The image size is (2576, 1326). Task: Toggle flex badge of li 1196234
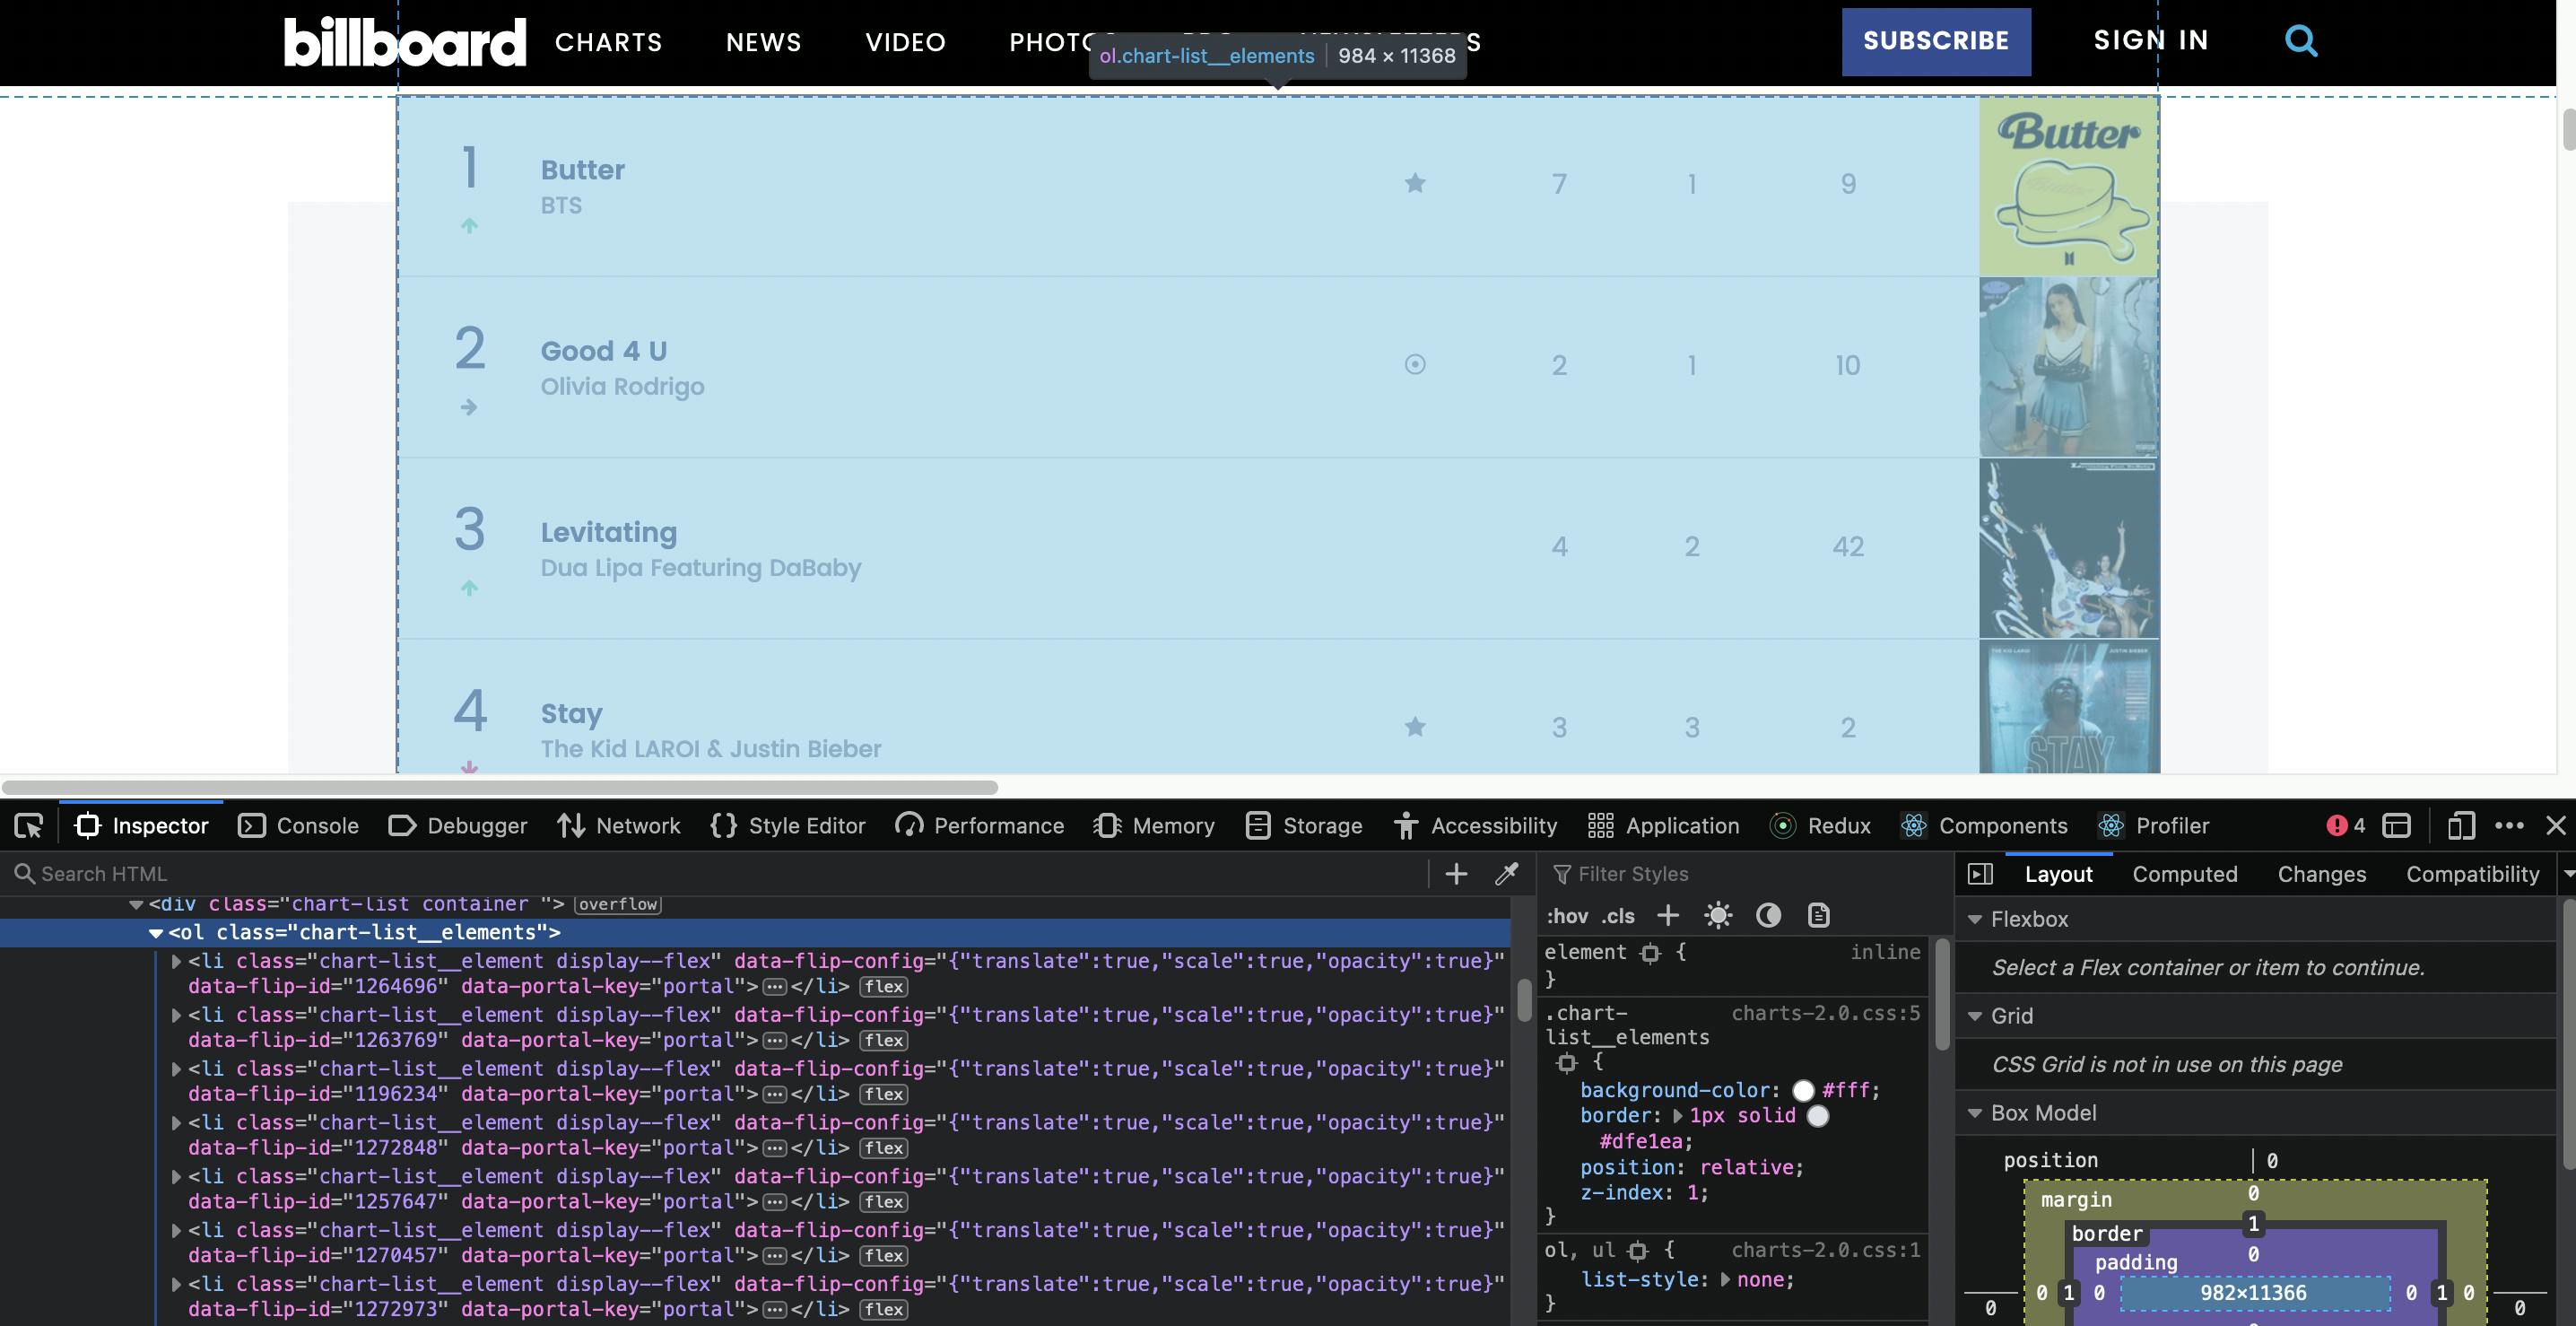point(884,1095)
